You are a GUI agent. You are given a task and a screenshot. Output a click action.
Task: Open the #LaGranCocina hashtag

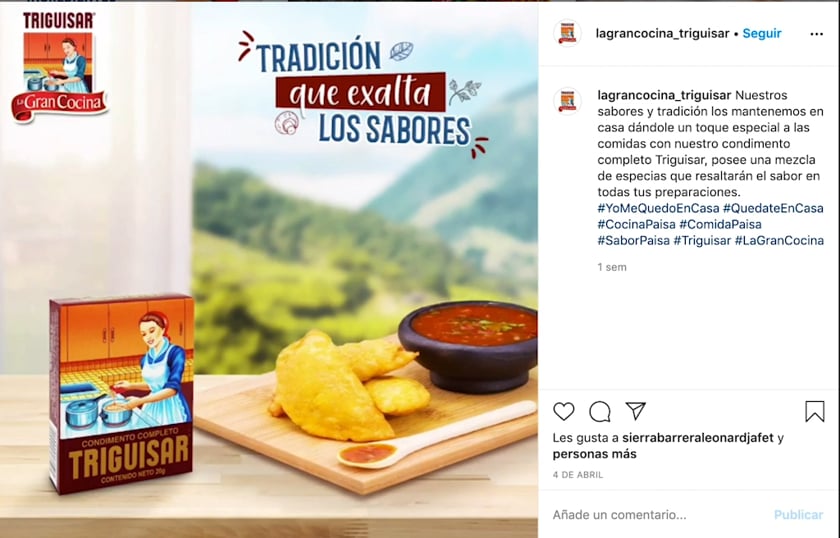779,240
